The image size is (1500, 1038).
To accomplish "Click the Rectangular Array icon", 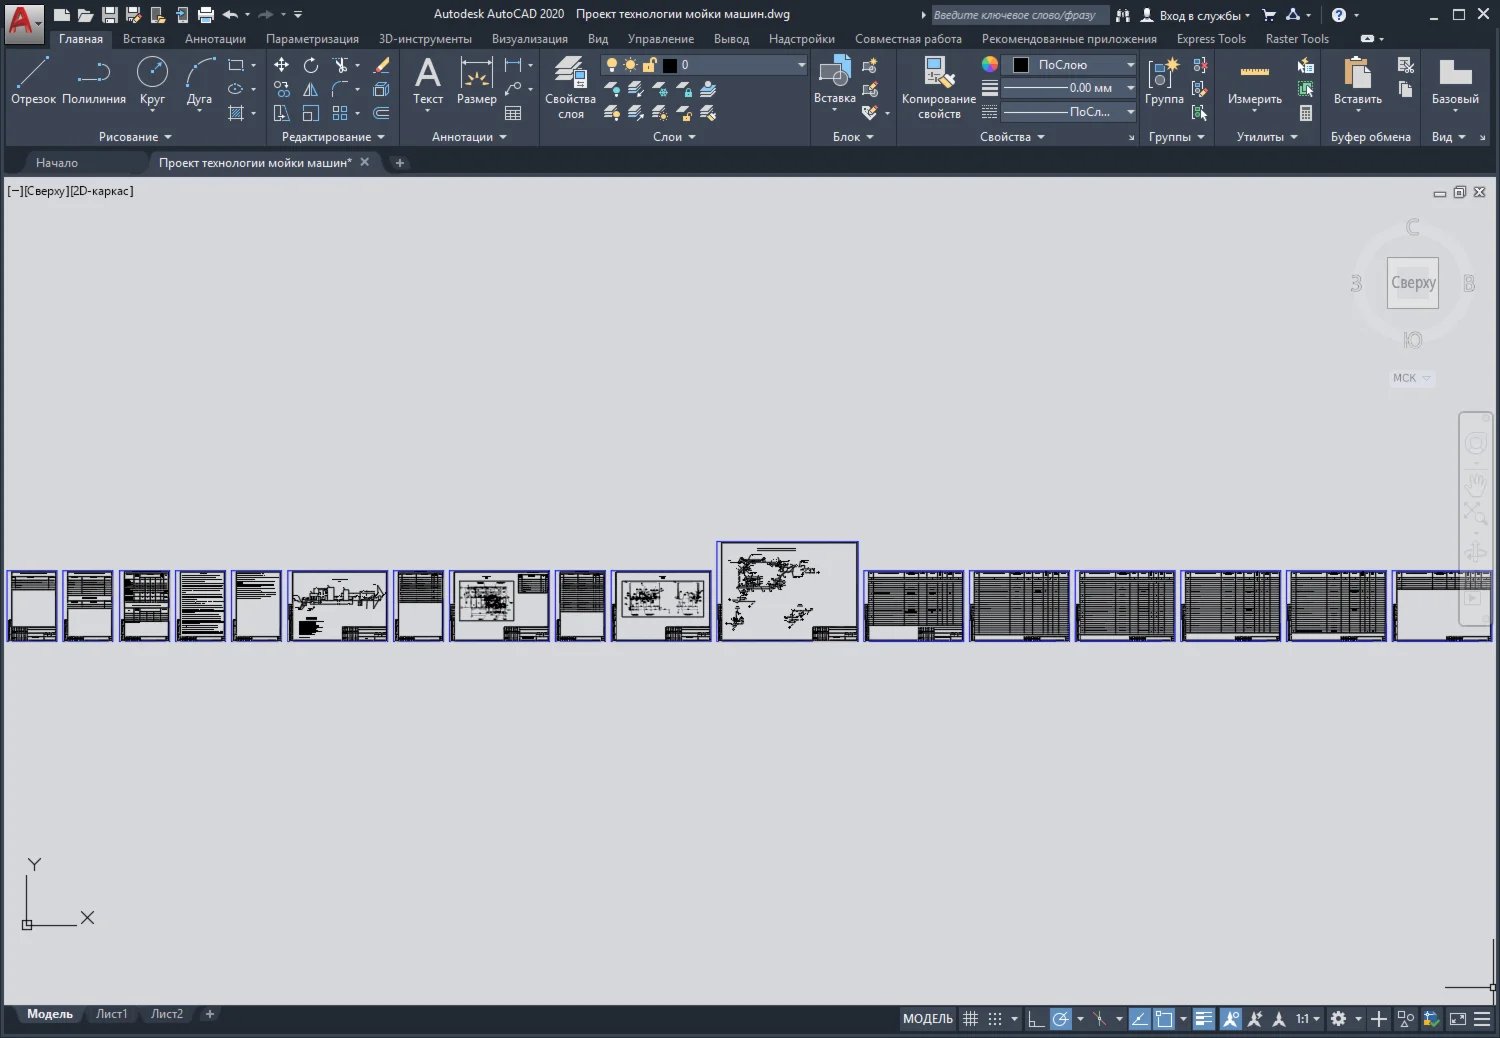I will click(x=341, y=113).
